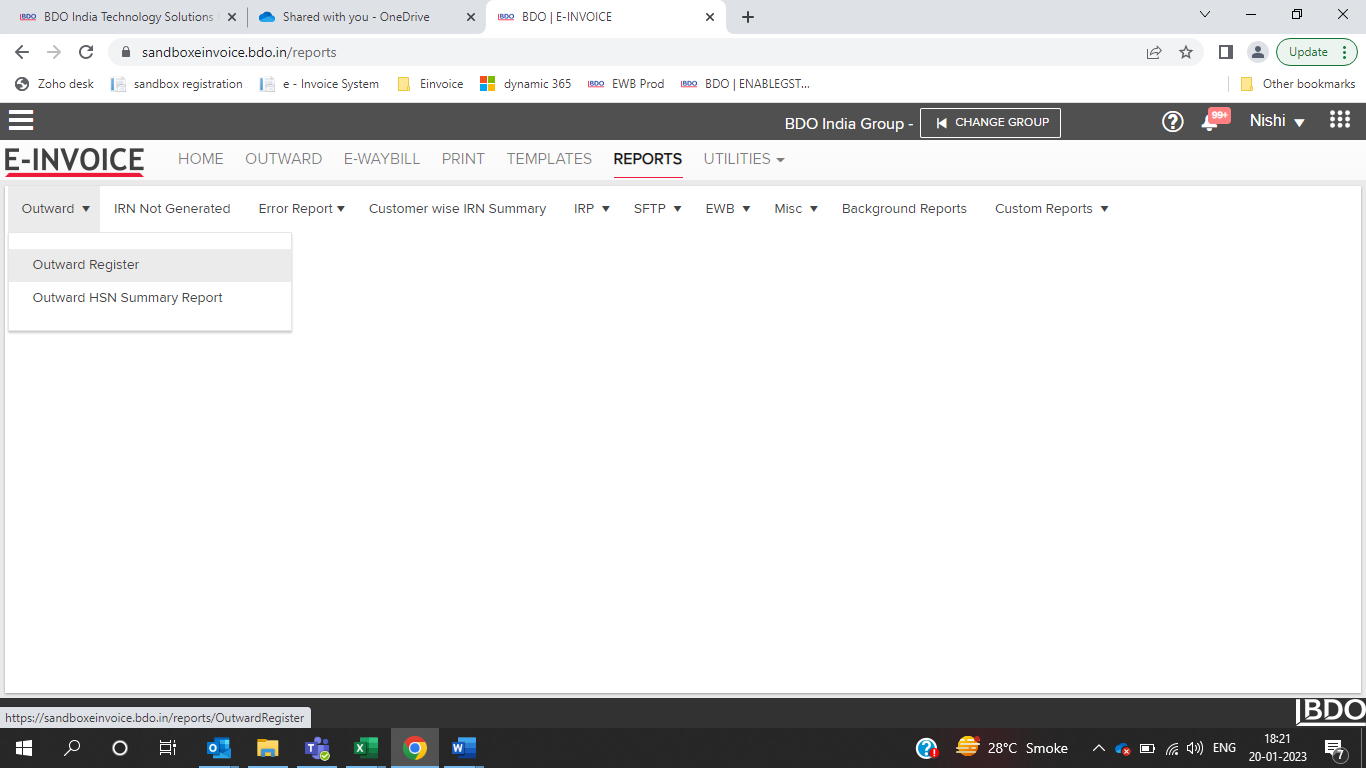Open the hamburger menu at top left

click(x=21, y=120)
